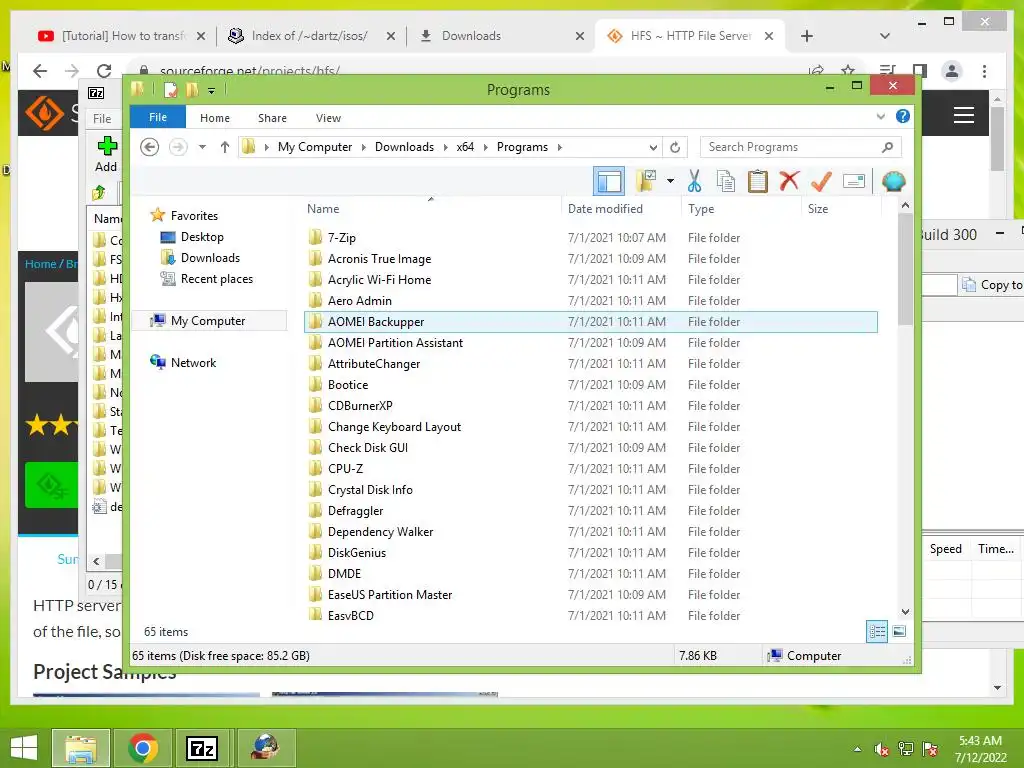Open the Share ribbon tab
Screen dimensions: 1024x768
[272, 118]
